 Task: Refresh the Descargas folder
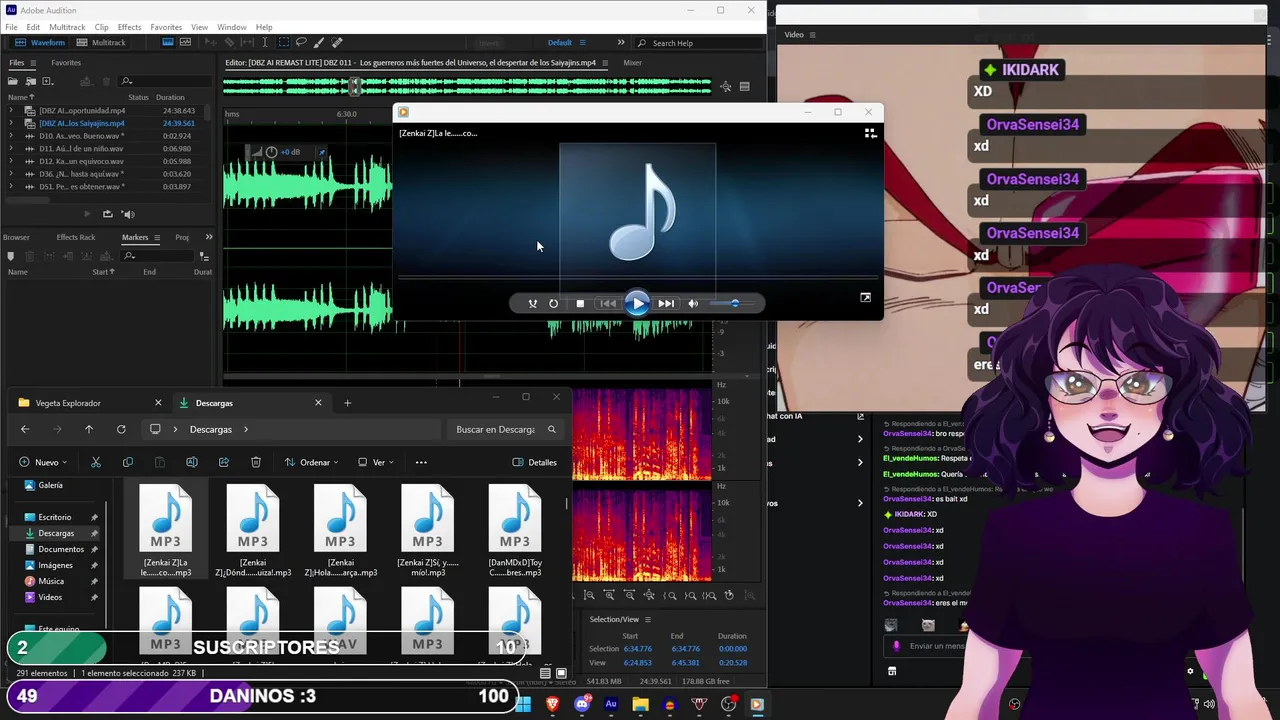point(121,429)
